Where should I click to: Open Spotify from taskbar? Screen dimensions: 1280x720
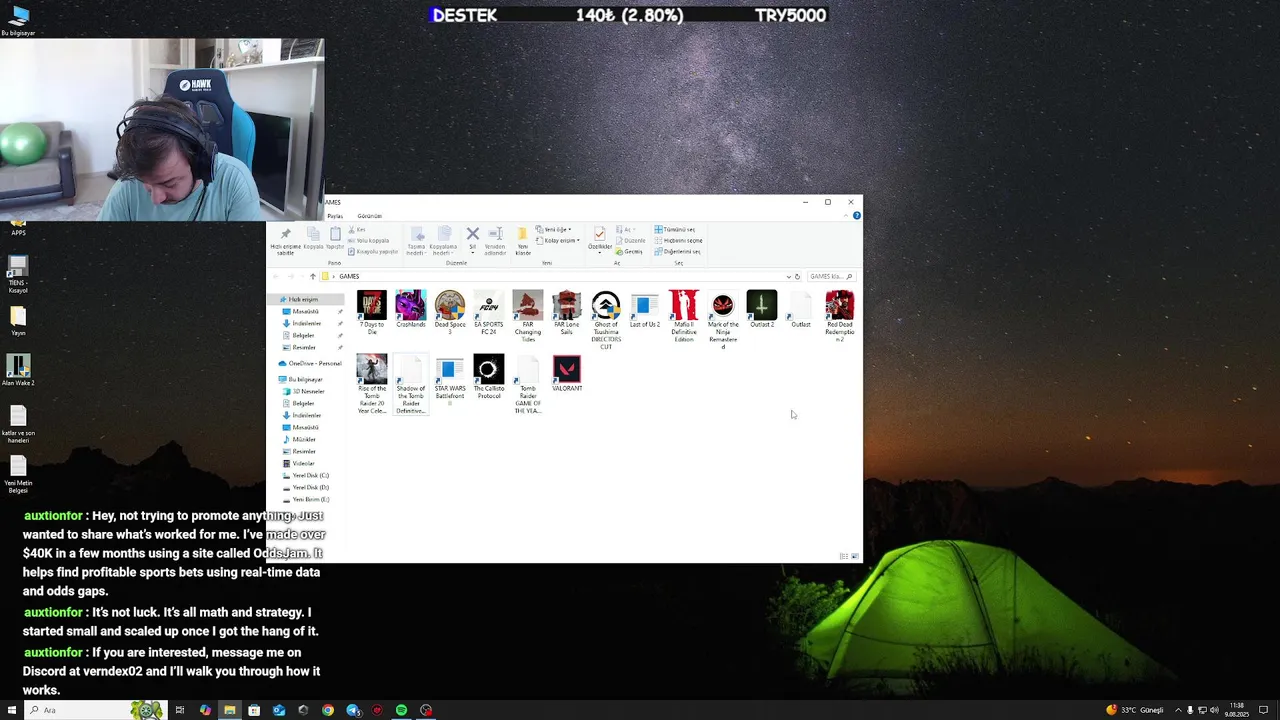pos(401,710)
